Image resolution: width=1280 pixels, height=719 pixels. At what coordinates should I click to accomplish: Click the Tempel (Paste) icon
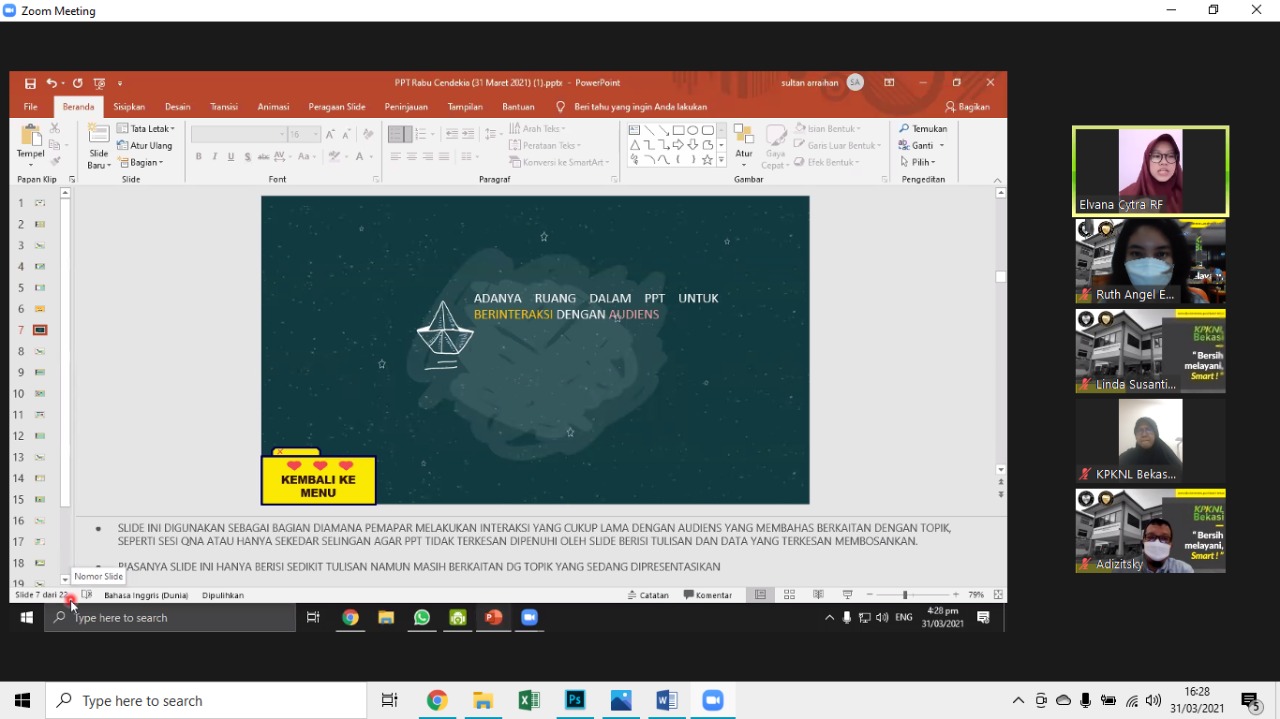30,141
